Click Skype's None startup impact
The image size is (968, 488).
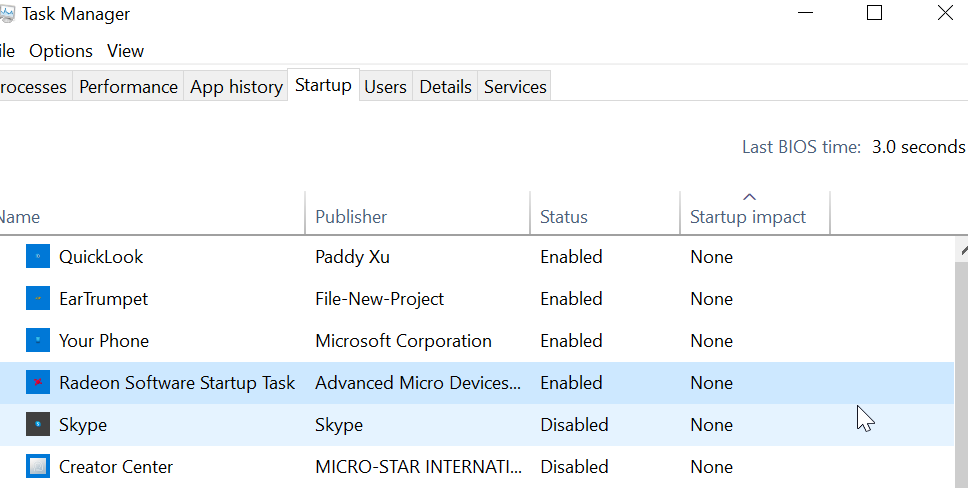click(x=711, y=424)
